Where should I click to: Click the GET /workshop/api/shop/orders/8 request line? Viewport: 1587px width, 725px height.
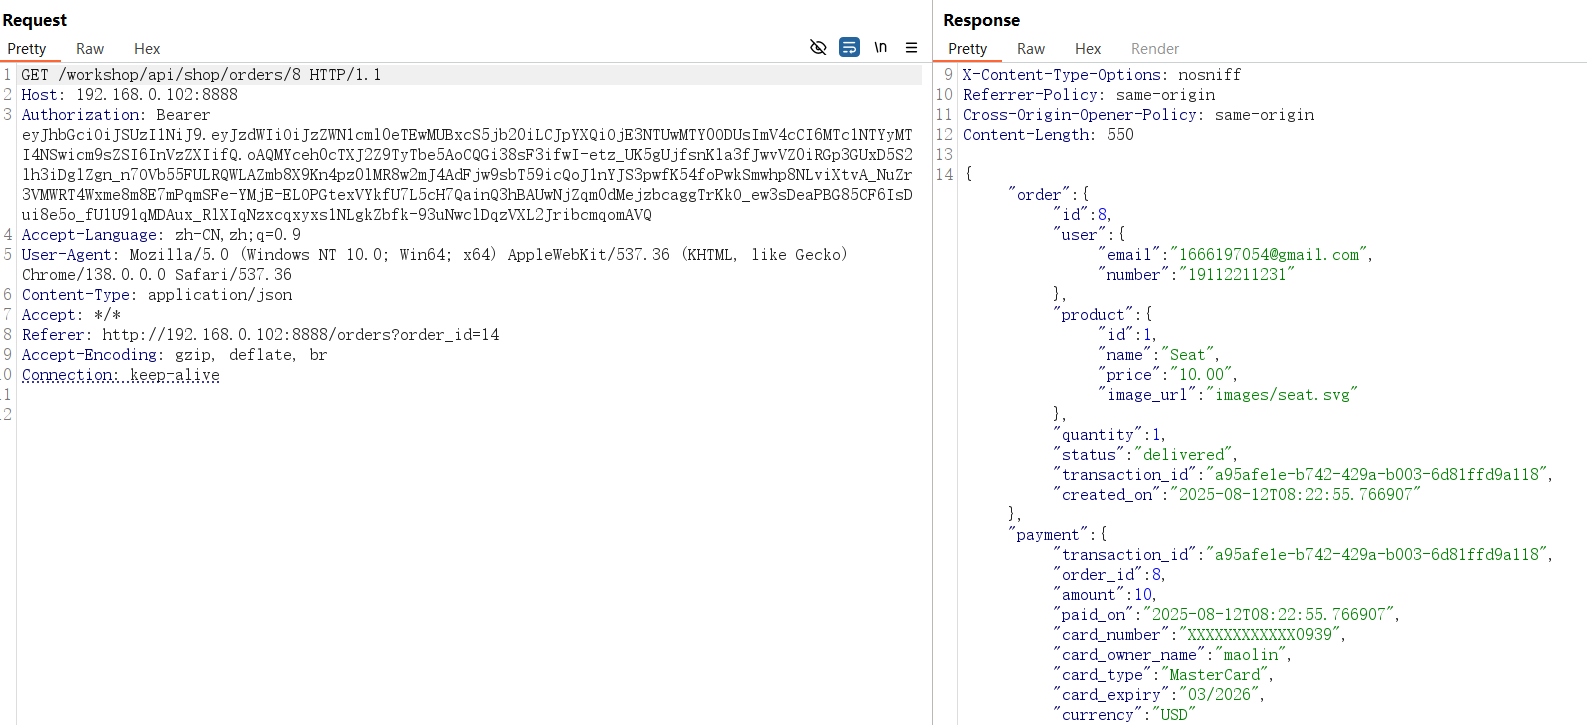tap(201, 75)
